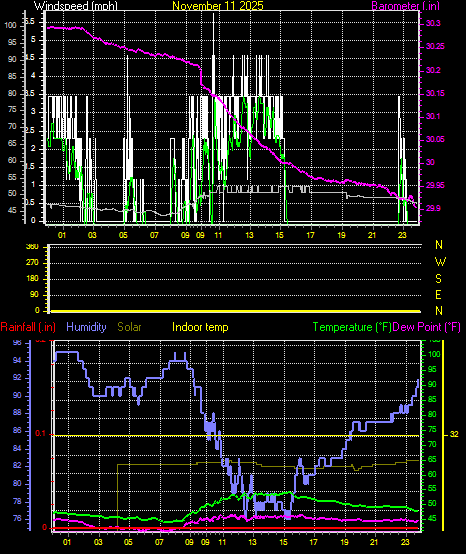Click the 94 humidity scale value
This screenshot has width=466, height=554.
(17, 360)
